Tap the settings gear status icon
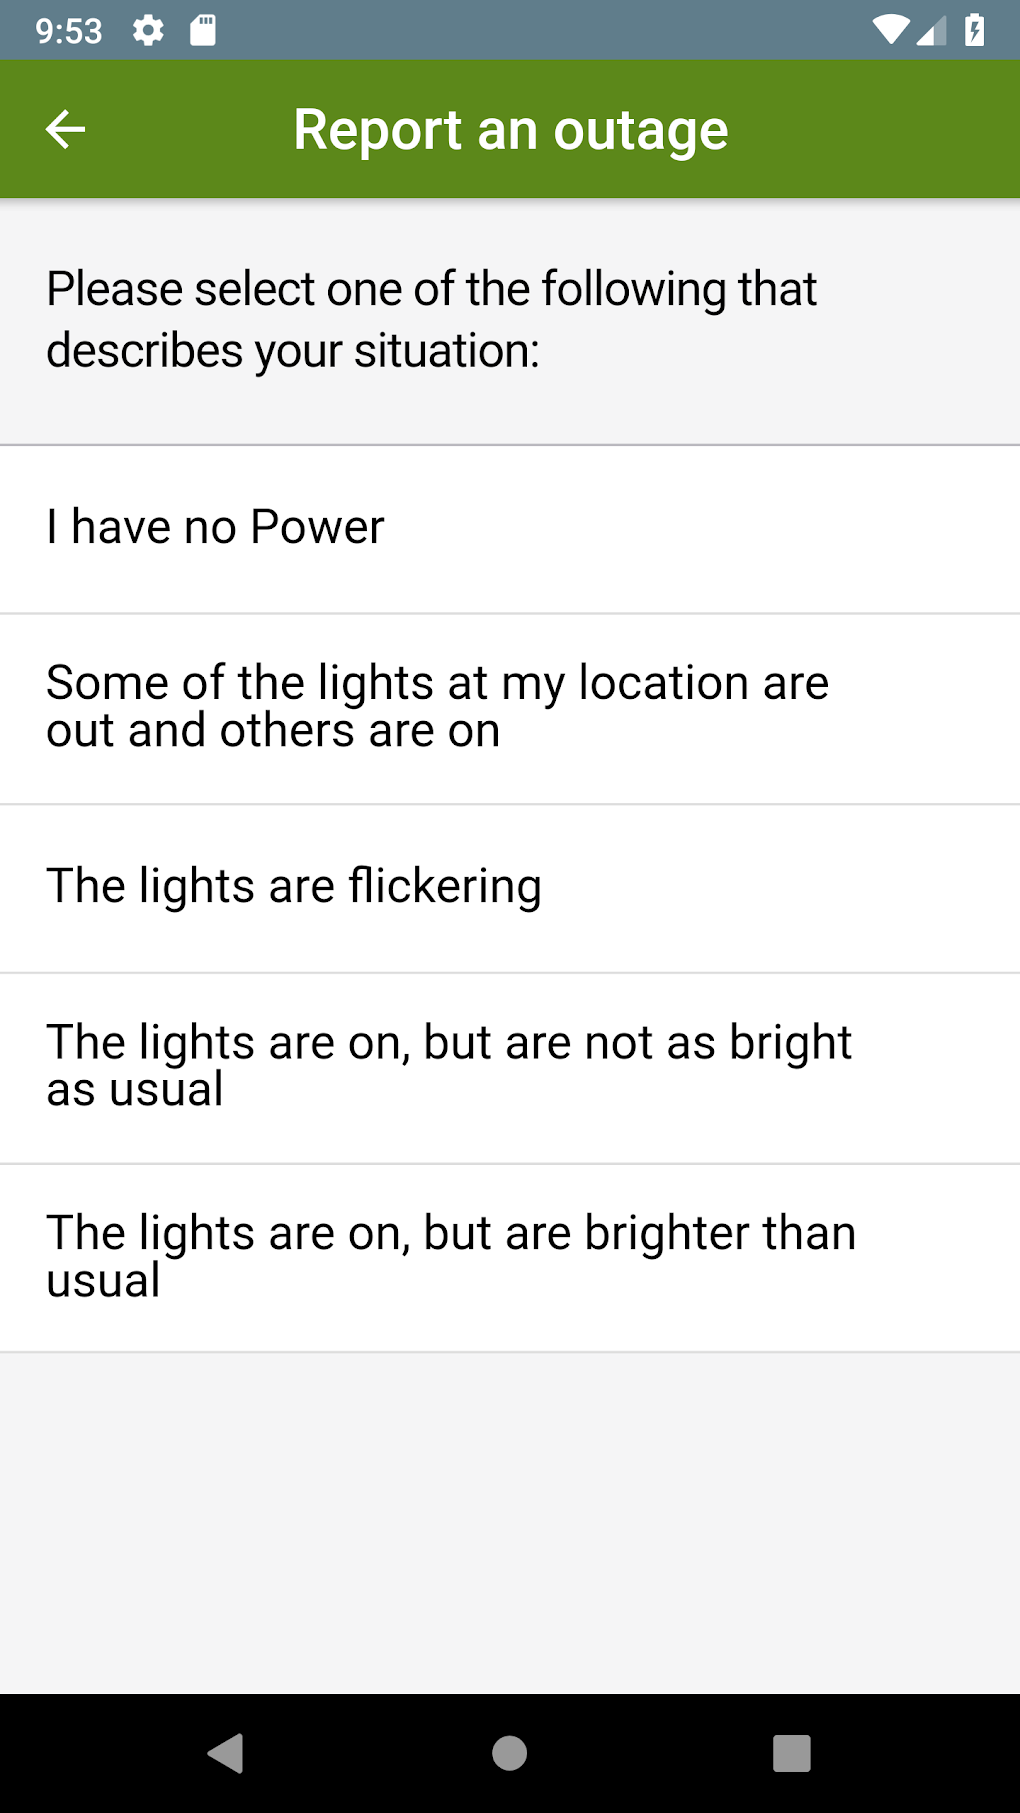Screen dimensions: 1020x1813 148,31
